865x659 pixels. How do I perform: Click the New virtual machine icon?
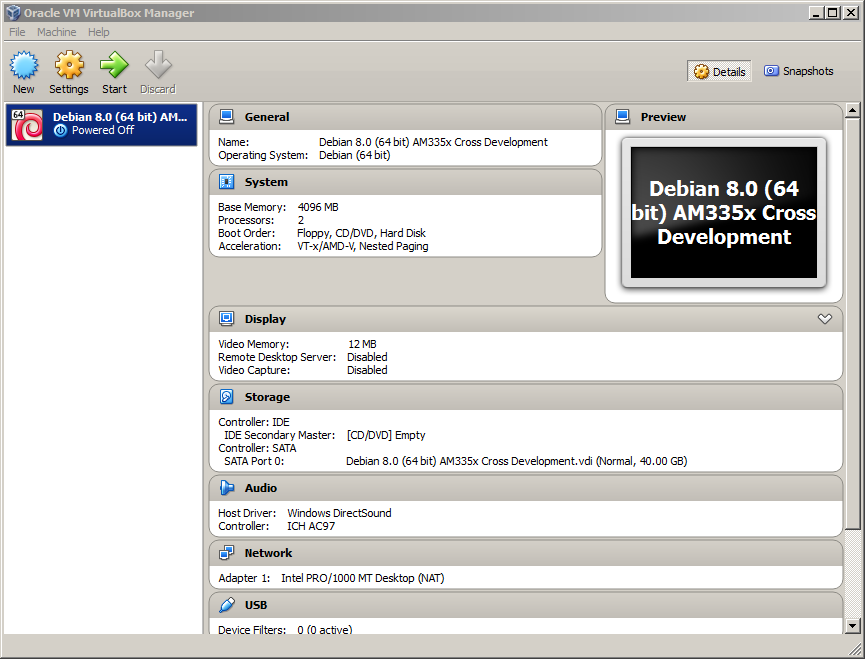[24, 65]
